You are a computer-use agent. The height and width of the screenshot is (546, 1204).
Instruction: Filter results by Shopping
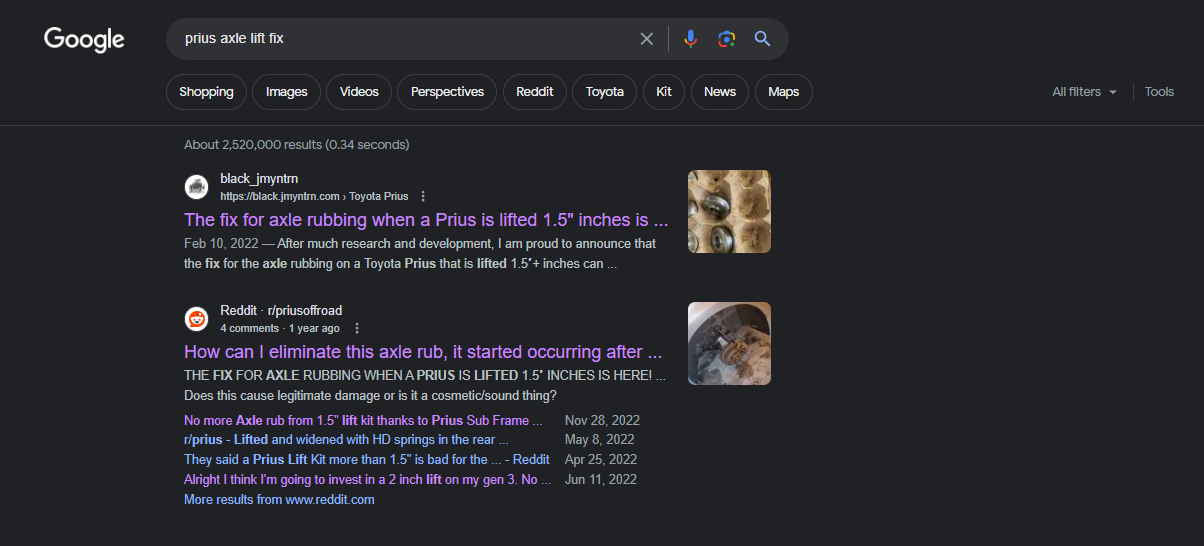[x=206, y=92]
